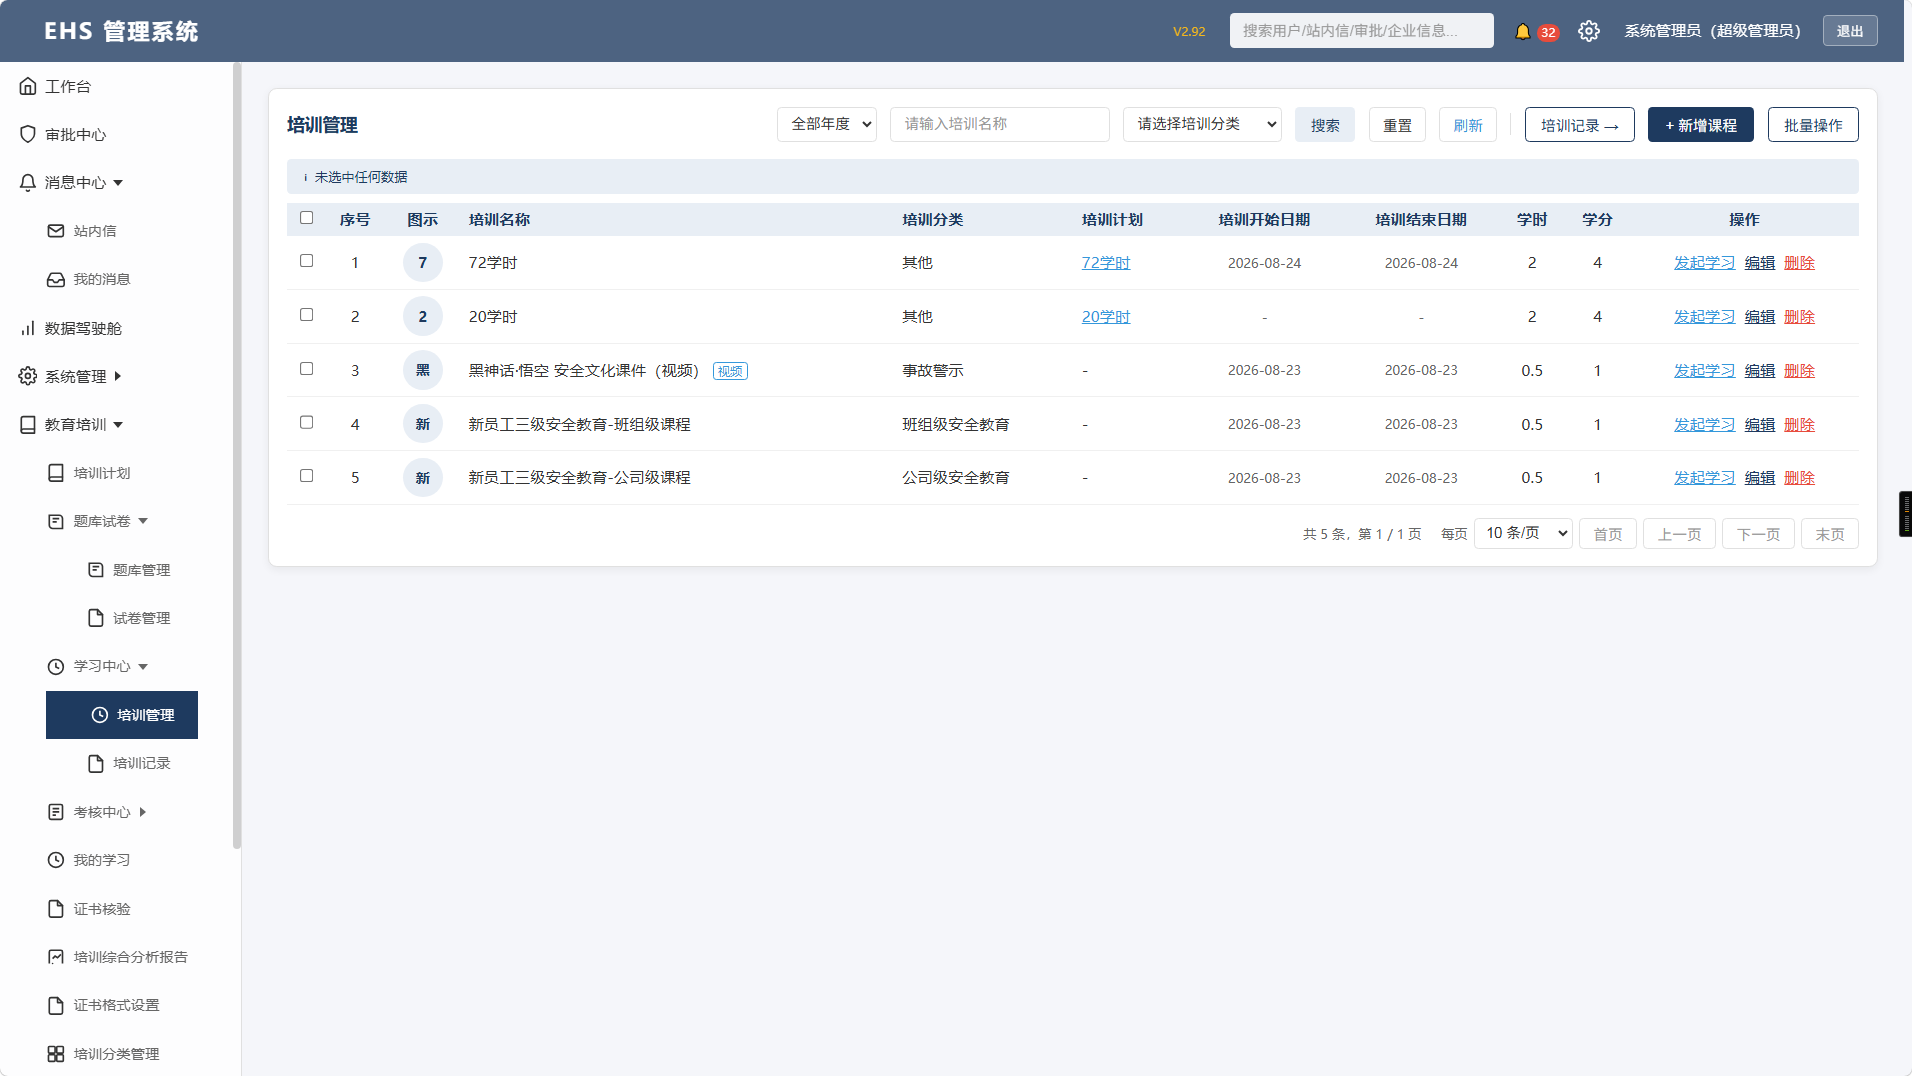This screenshot has width=1912, height=1076.
Task: Click the 培训计划 book icon
Action: (56, 473)
